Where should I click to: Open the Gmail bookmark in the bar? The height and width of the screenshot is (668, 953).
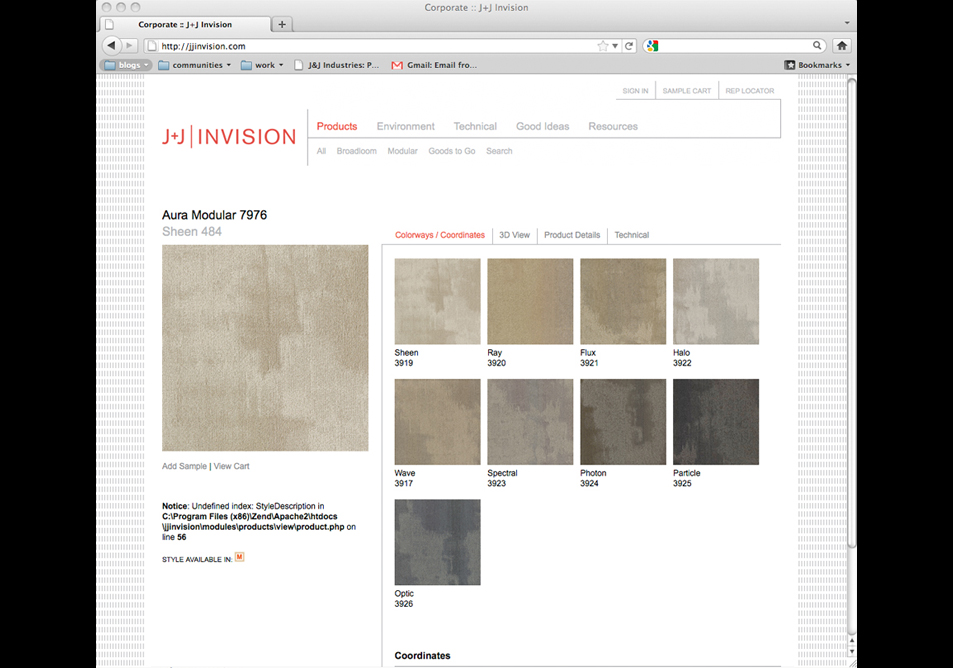pyautogui.click(x=434, y=65)
